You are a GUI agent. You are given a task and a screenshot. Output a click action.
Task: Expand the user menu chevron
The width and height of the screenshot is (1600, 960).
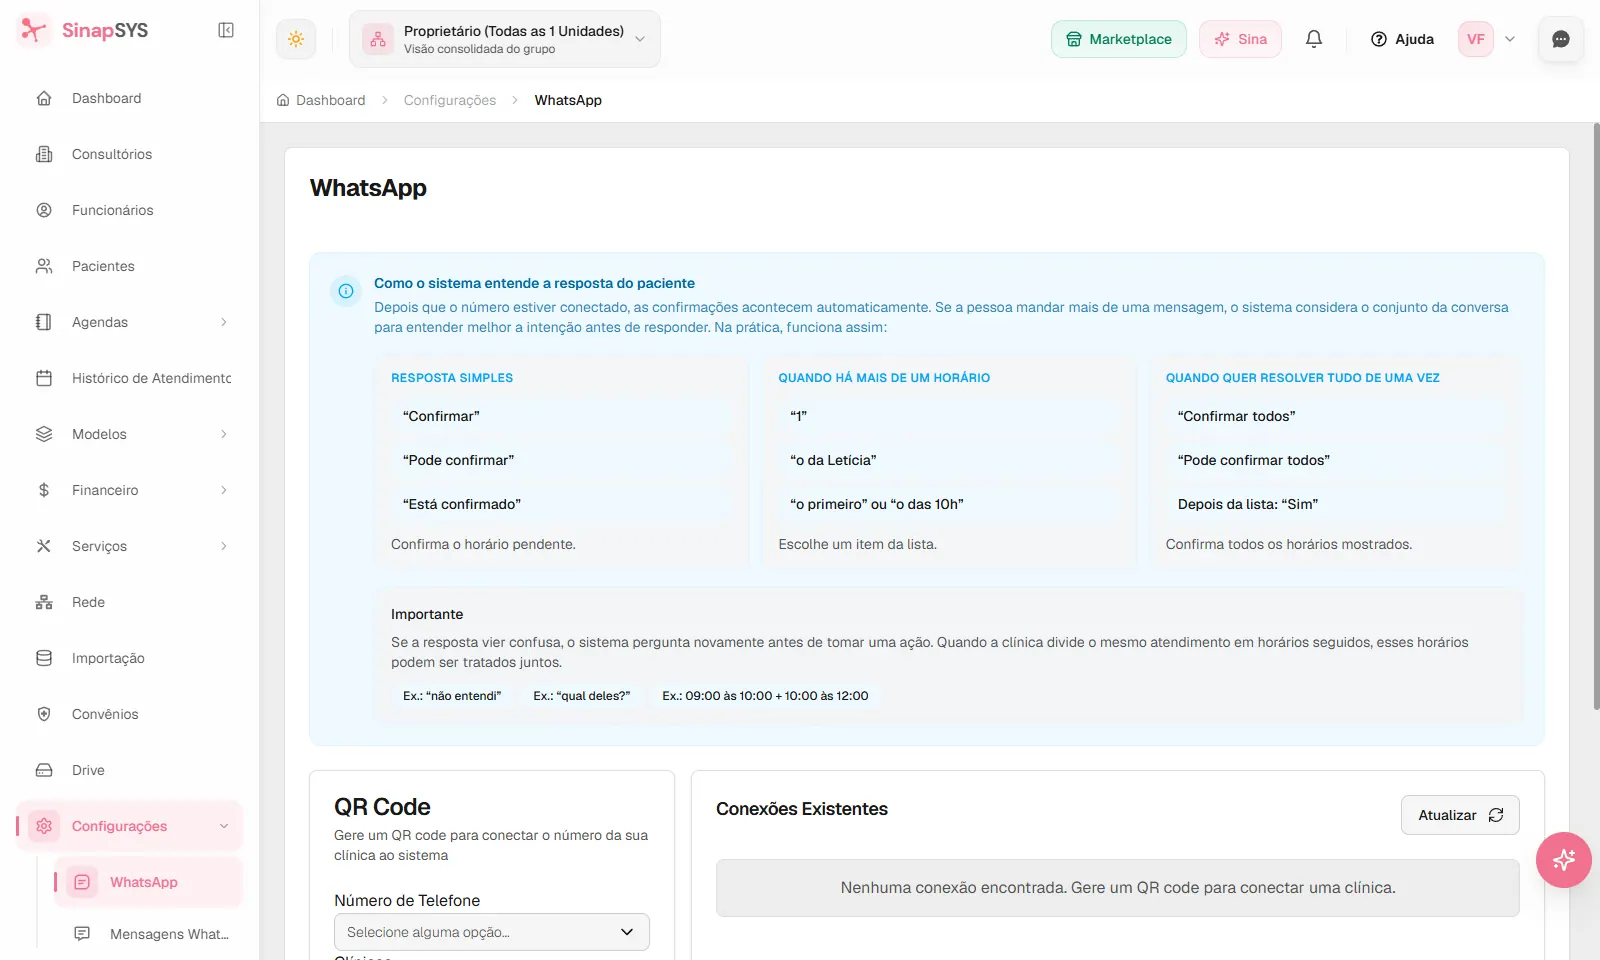pyautogui.click(x=1510, y=39)
